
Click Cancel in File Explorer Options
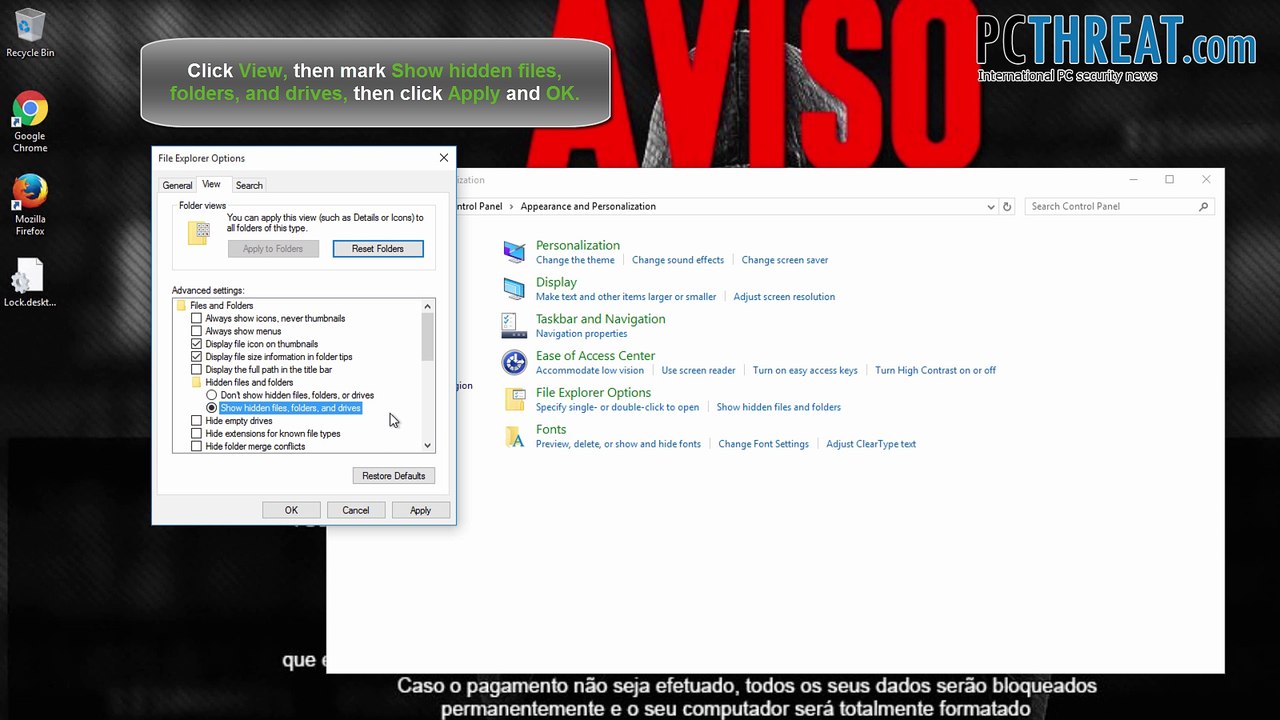pyautogui.click(x=356, y=510)
